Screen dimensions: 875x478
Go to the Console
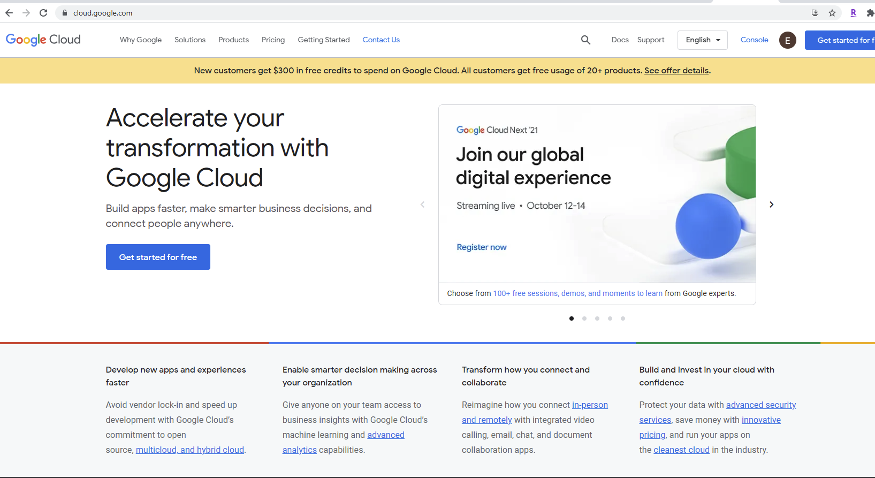pyautogui.click(x=754, y=40)
